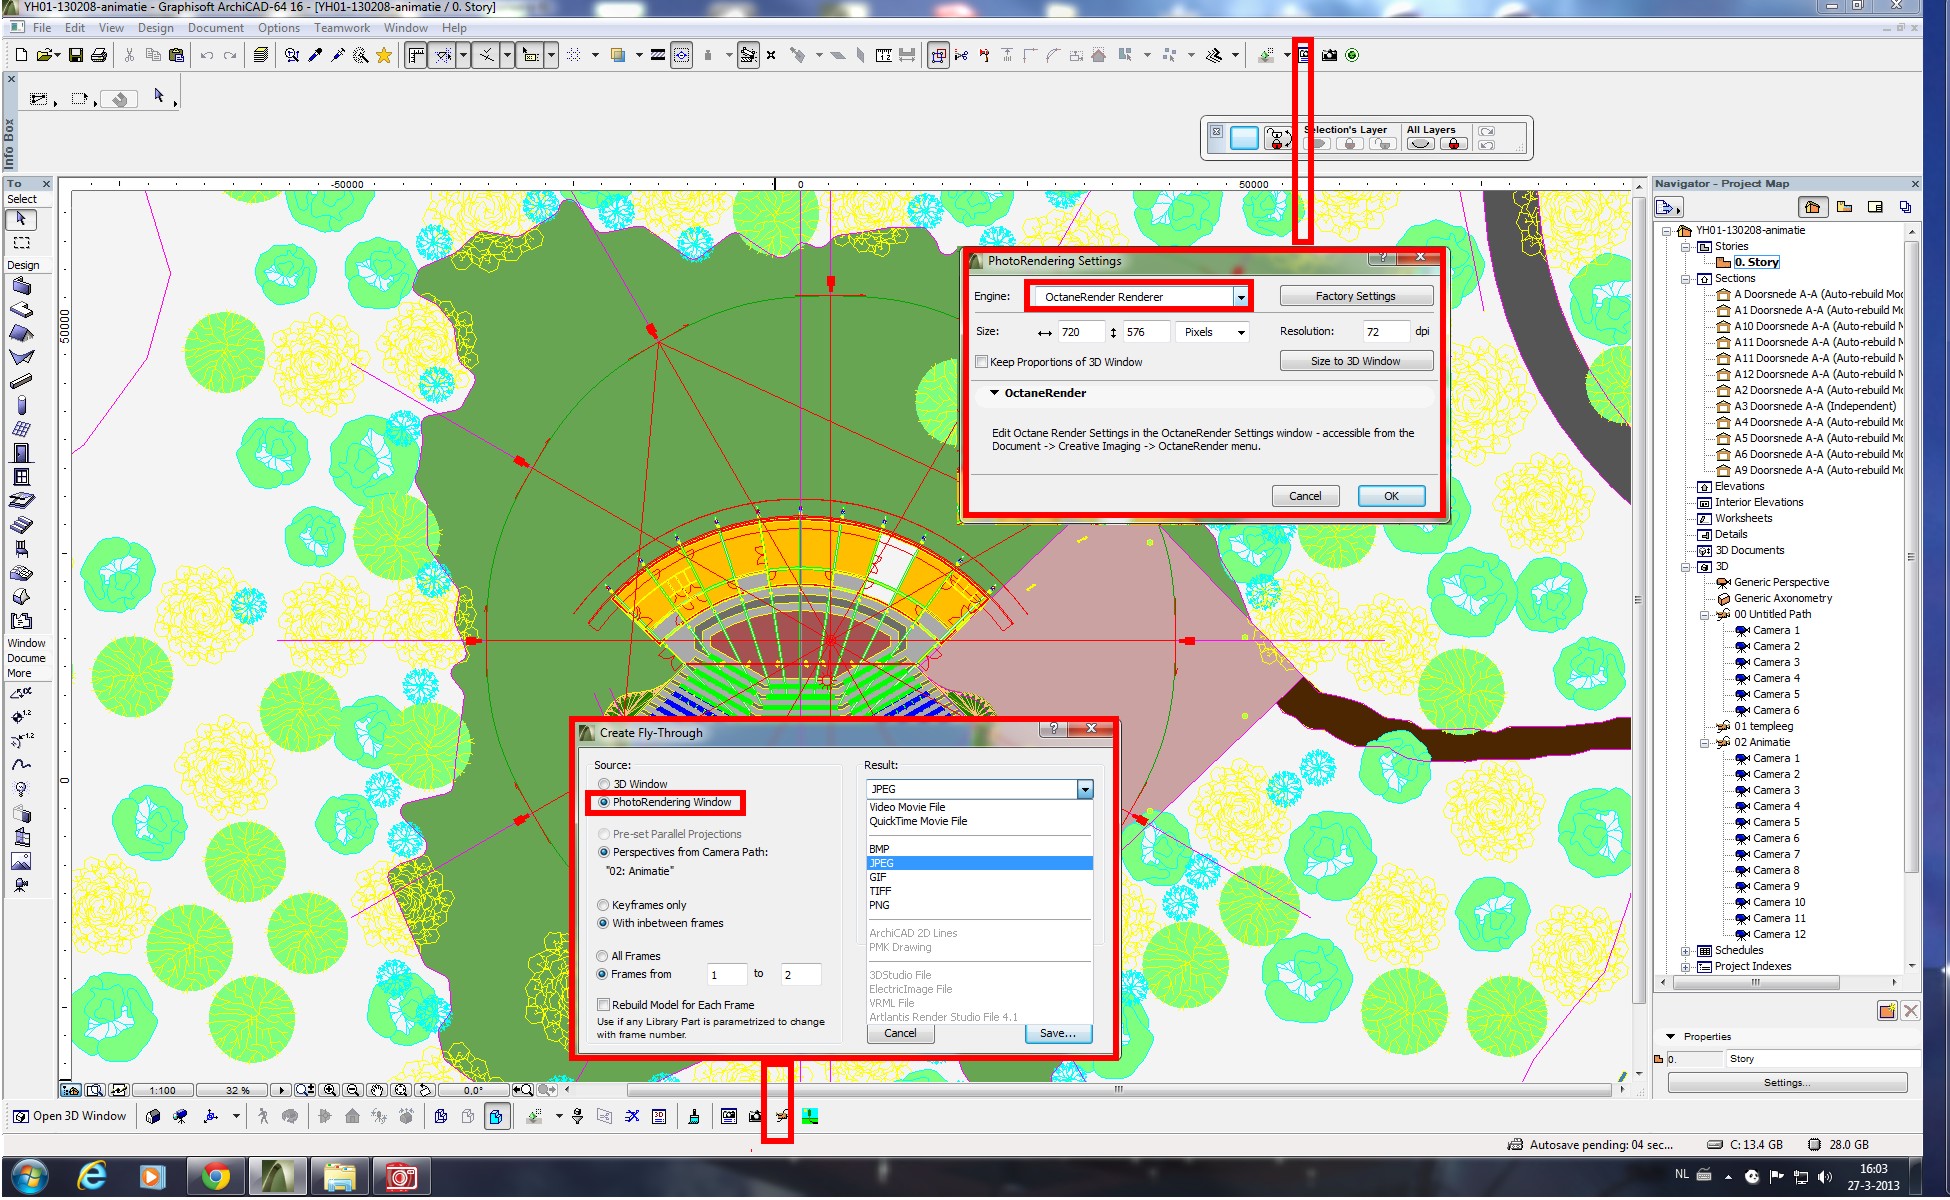Image resolution: width=1950 pixels, height=1200 pixels.
Task: Click the Save floppy disk icon
Action: [76, 56]
